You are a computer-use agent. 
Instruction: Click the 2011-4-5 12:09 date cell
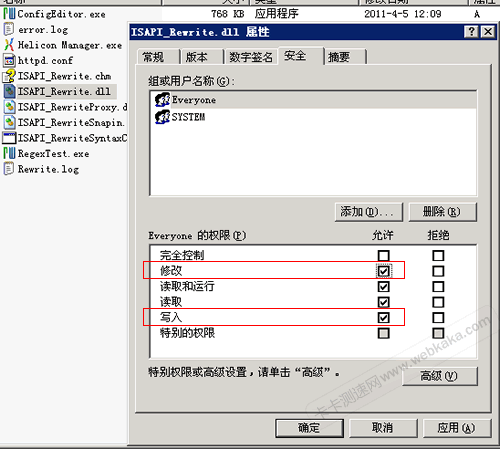point(403,14)
